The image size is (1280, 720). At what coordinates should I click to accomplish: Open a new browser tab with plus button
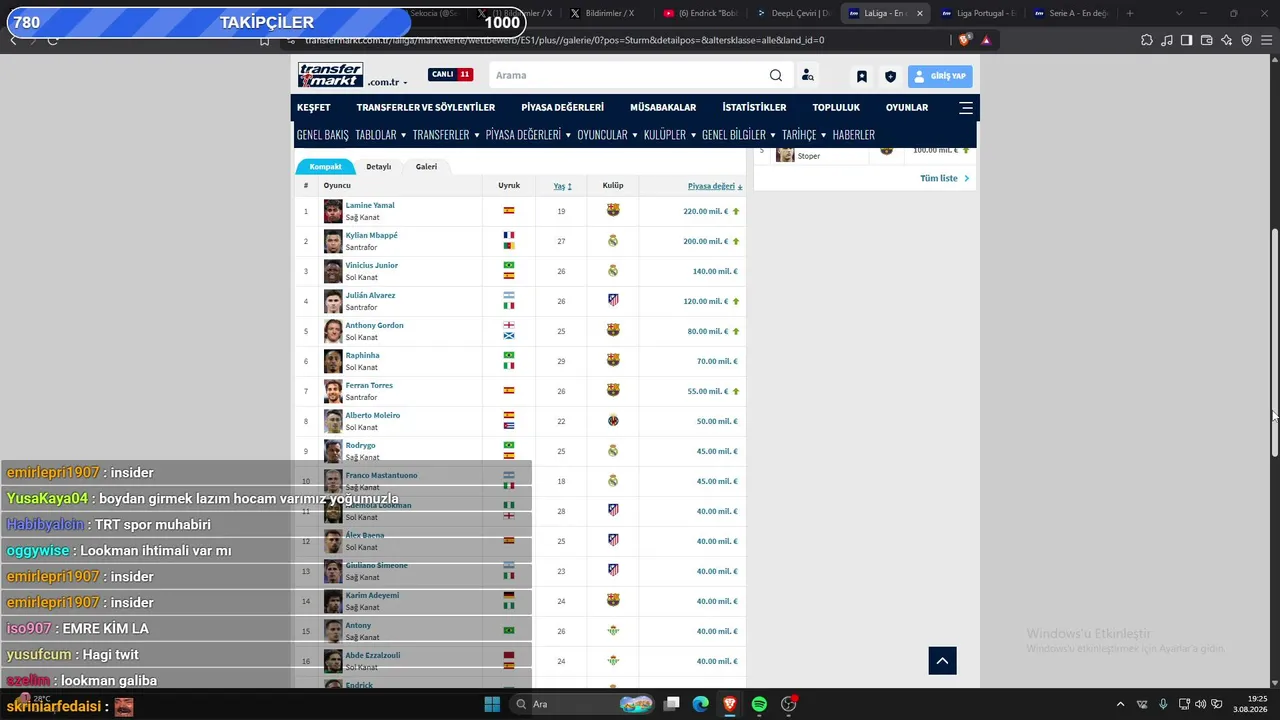(x=1130, y=13)
